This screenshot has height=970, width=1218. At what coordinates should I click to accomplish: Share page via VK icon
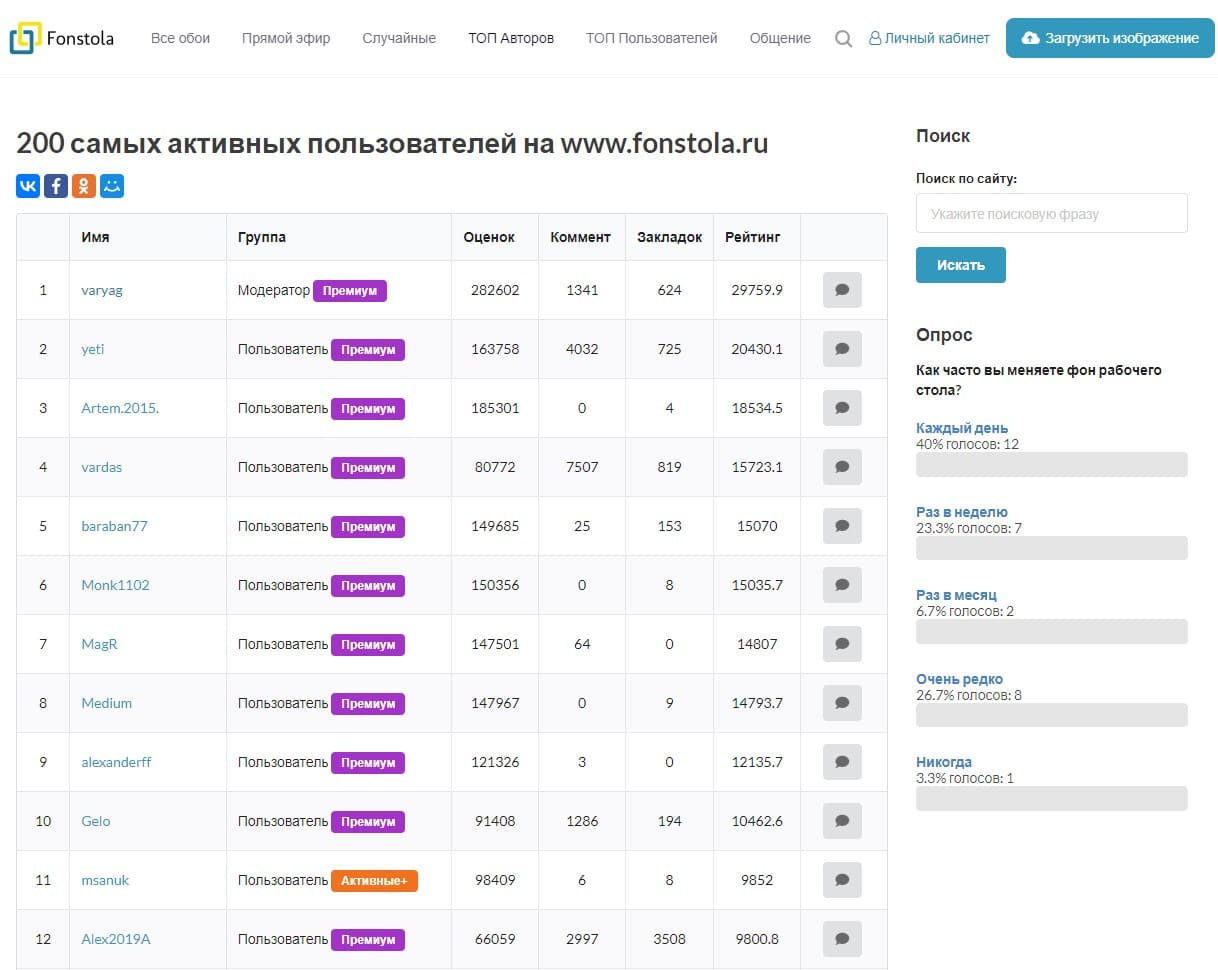[28, 186]
